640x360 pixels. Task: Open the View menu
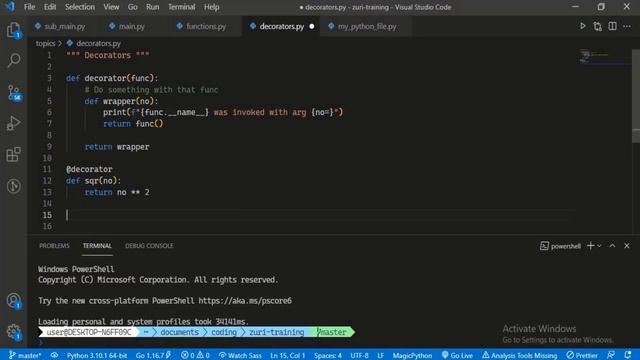111,7
